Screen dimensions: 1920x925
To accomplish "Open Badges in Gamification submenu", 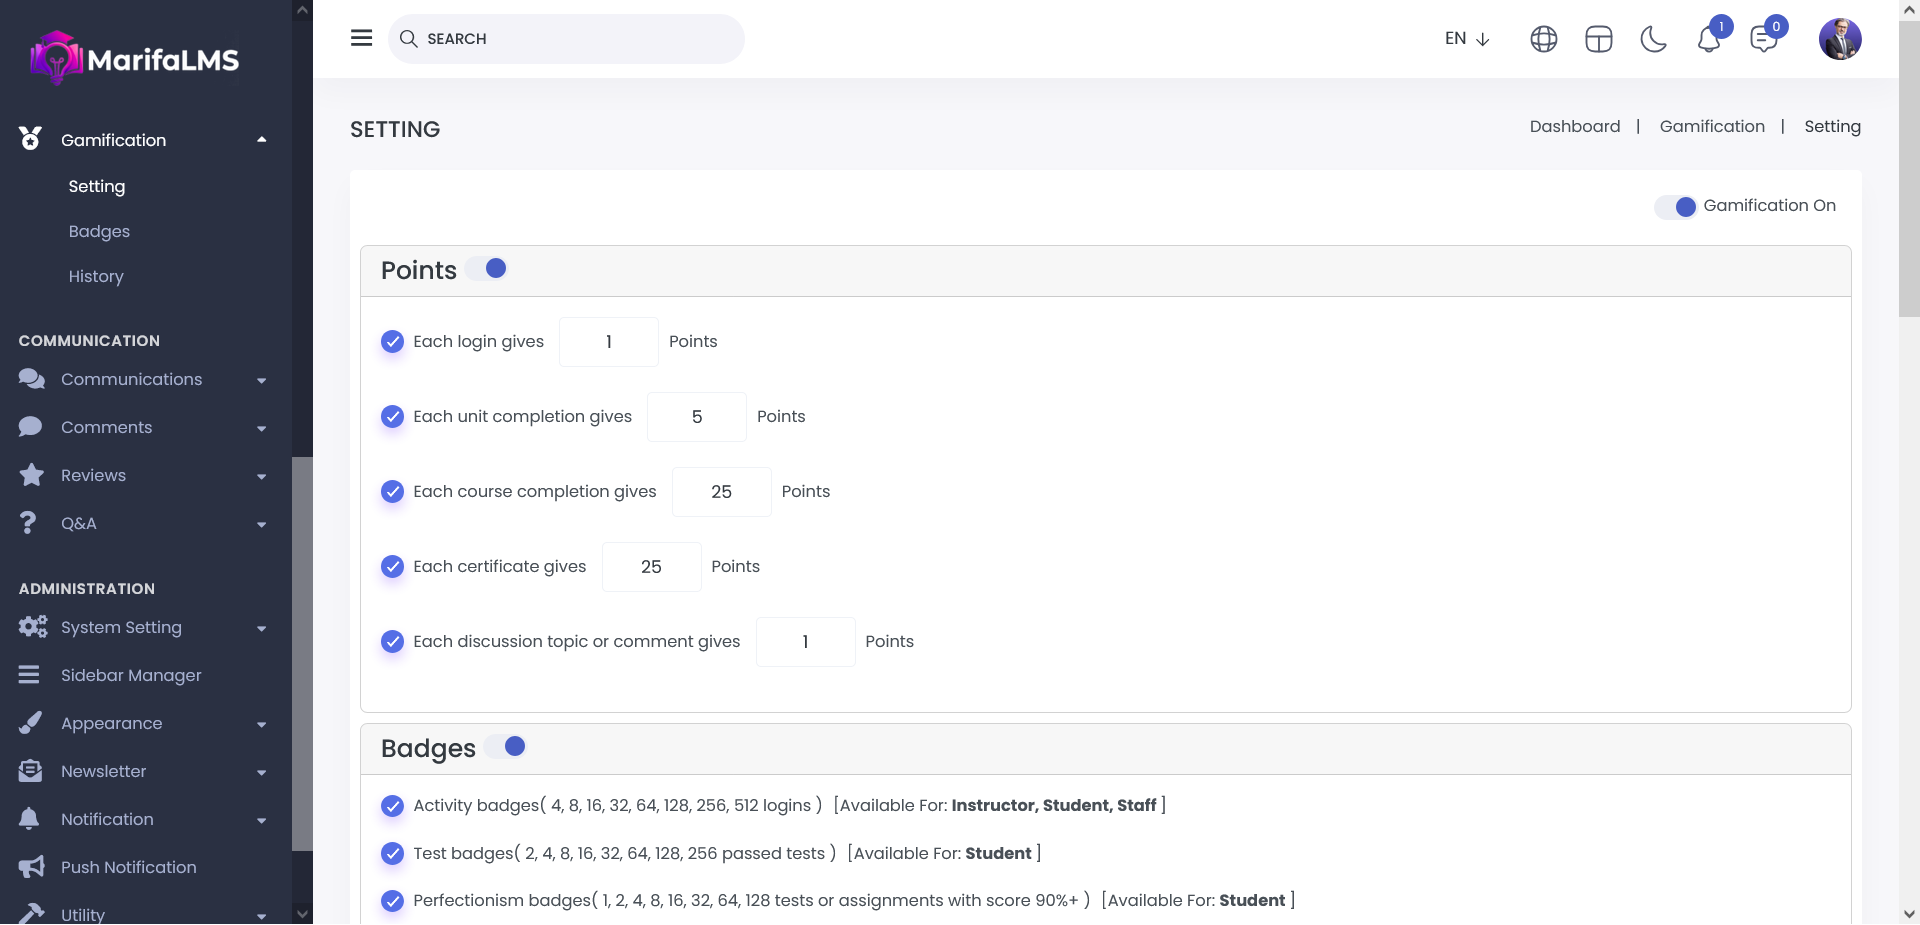I will (99, 232).
